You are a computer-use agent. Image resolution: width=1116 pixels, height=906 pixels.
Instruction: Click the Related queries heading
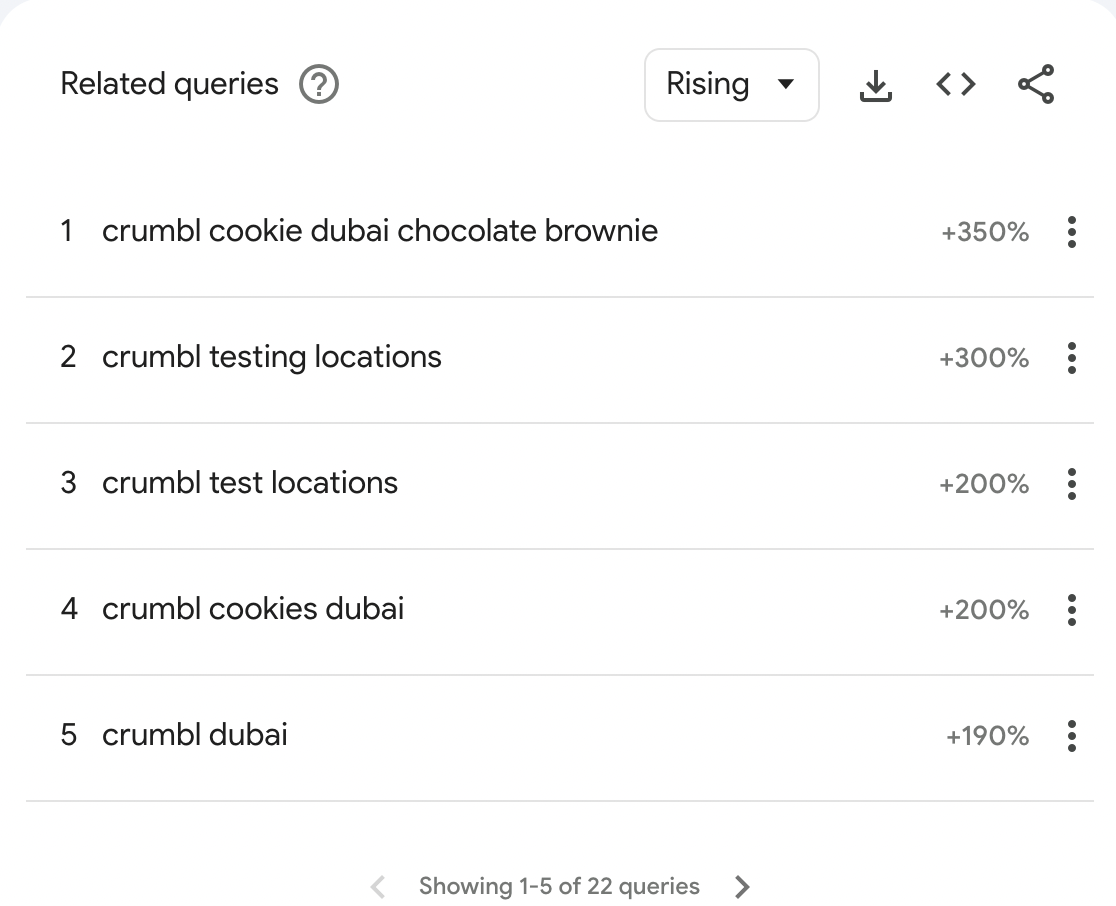pyautogui.click(x=169, y=84)
